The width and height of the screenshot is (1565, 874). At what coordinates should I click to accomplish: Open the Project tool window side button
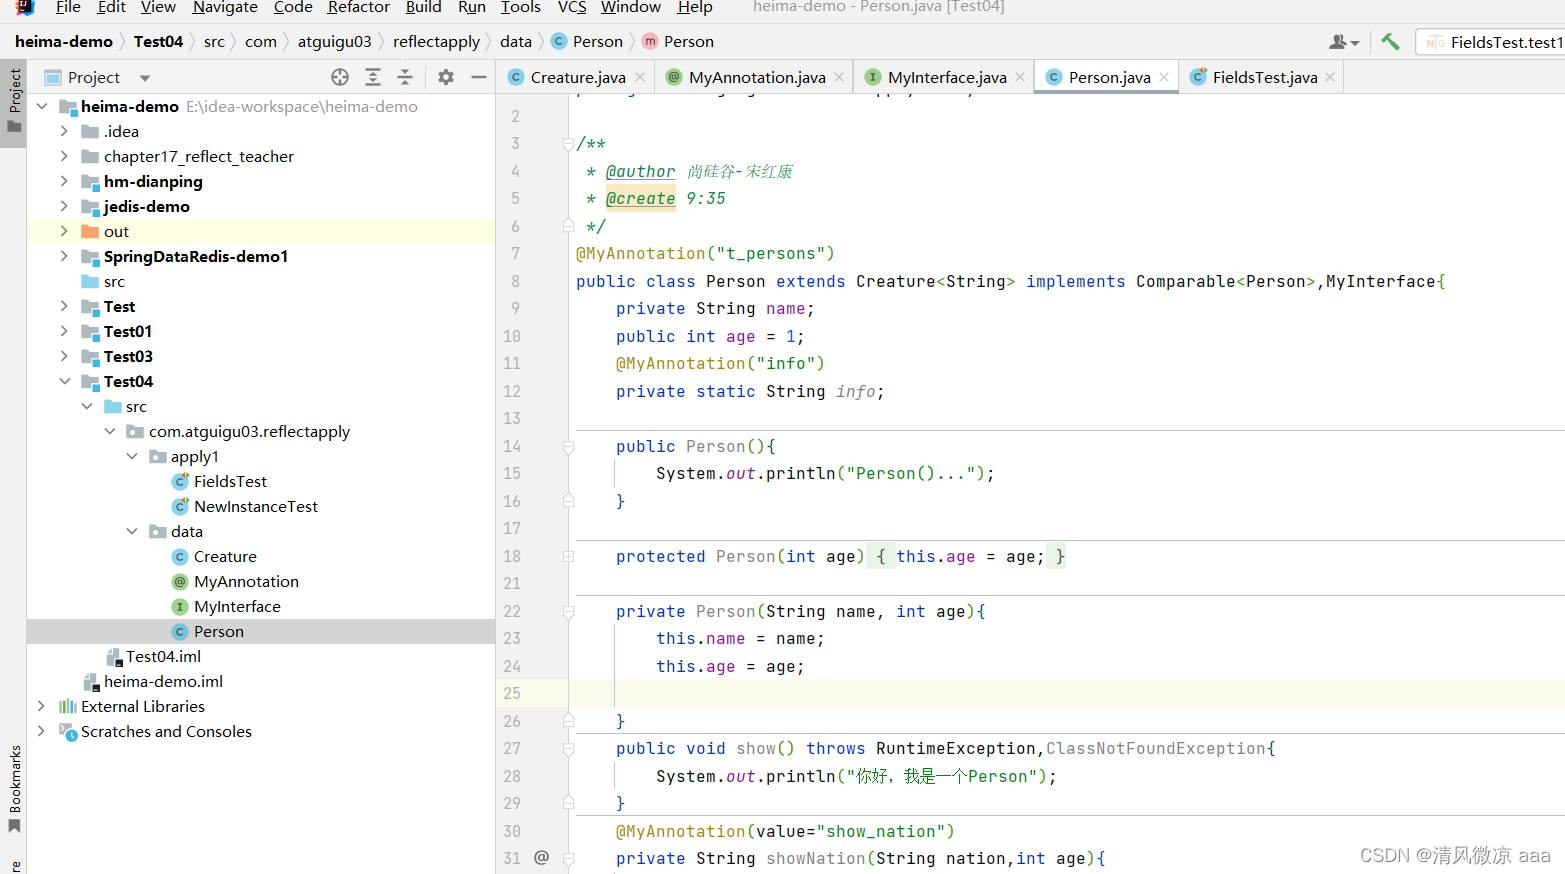[14, 101]
